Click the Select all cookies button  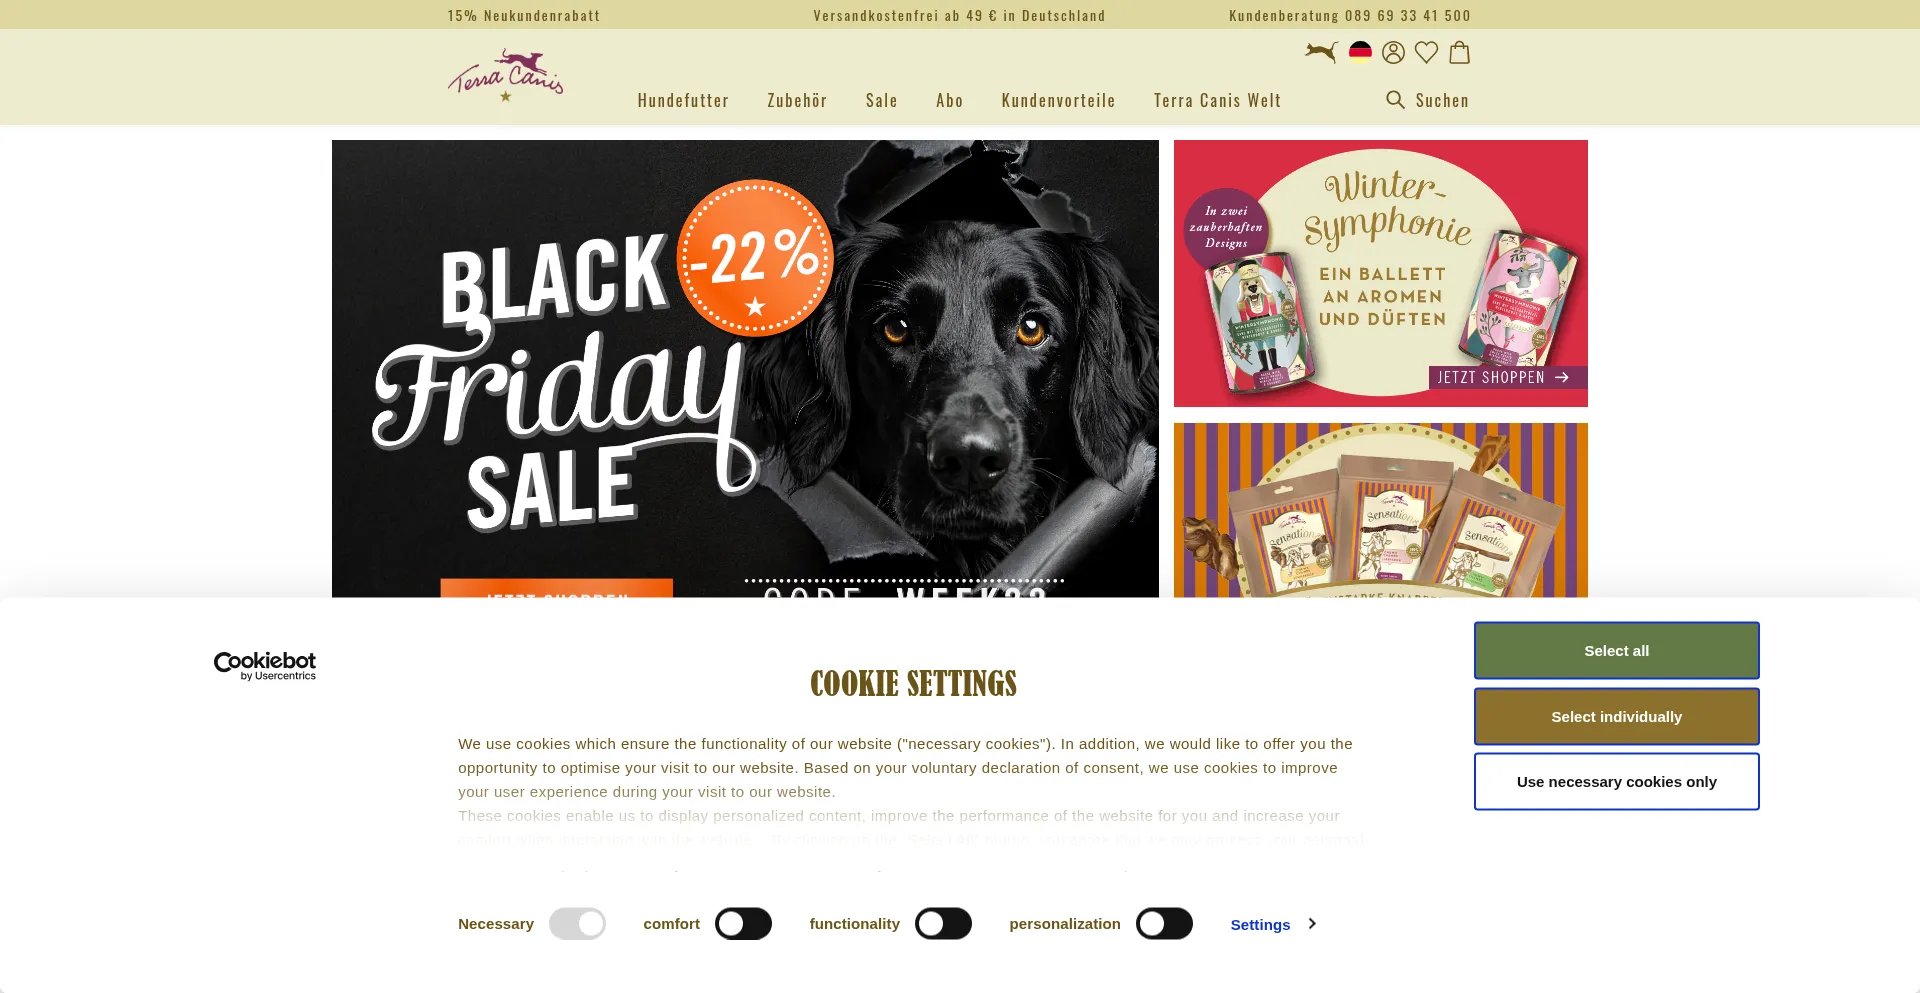[1616, 650]
